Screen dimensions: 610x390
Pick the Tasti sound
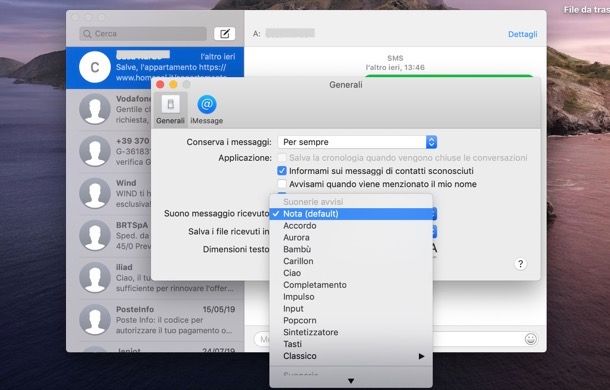pyautogui.click(x=351, y=344)
